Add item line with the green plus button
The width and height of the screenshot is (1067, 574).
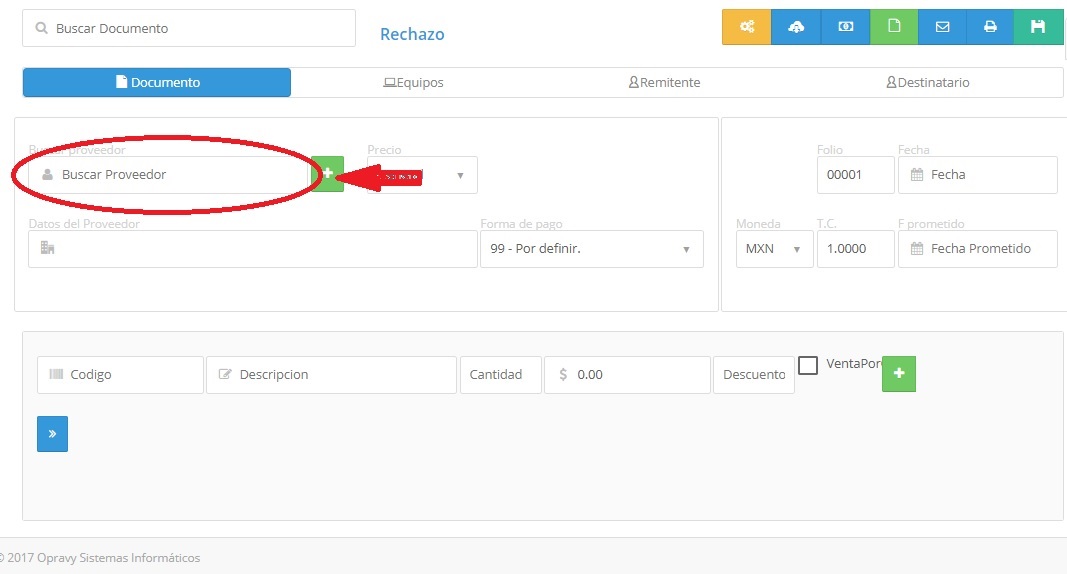pos(898,373)
